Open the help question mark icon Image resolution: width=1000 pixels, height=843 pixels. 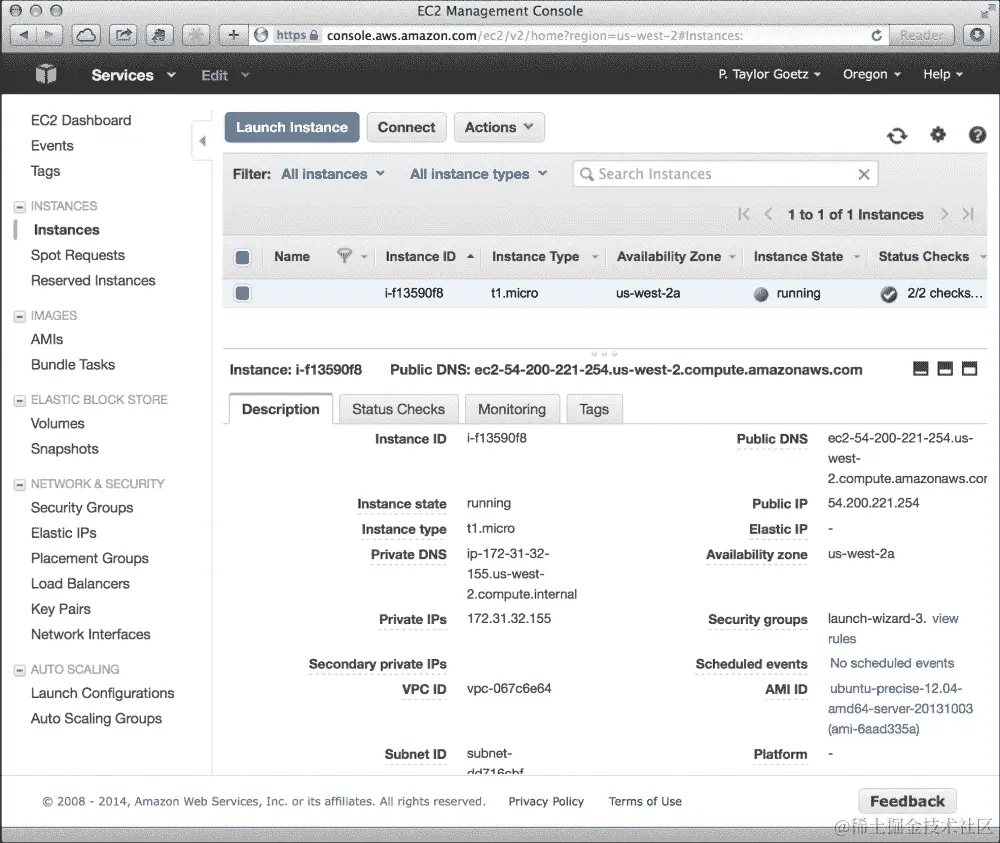coord(977,135)
